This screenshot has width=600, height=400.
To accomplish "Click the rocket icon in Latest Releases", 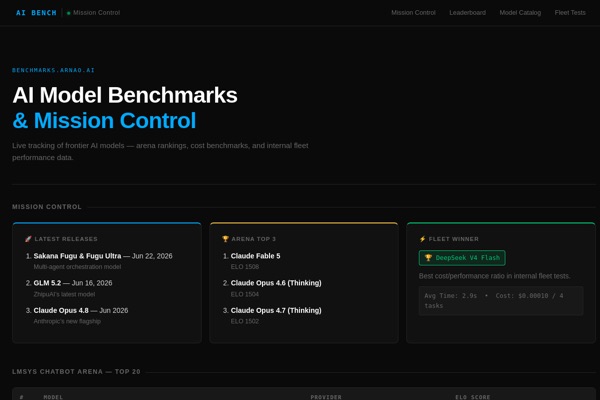I will [x=28, y=239].
